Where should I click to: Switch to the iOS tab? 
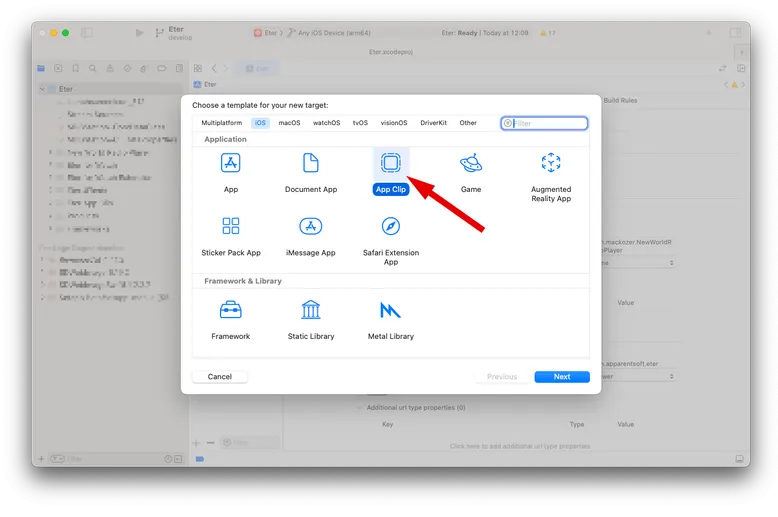point(260,123)
